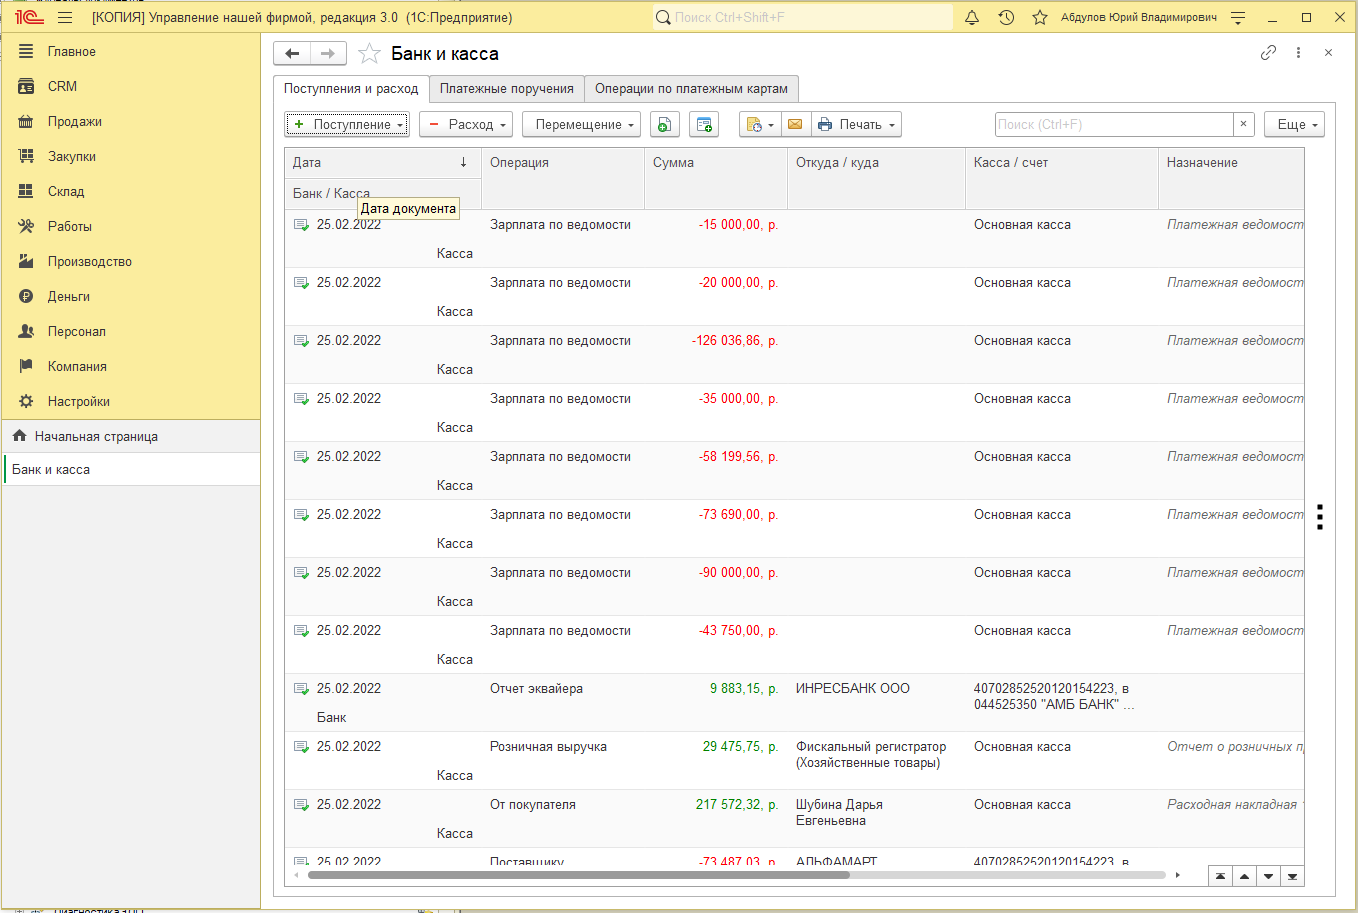Focus the Поиск (Ctrl+F) list search field
The height and width of the screenshot is (913, 1358).
(1114, 124)
